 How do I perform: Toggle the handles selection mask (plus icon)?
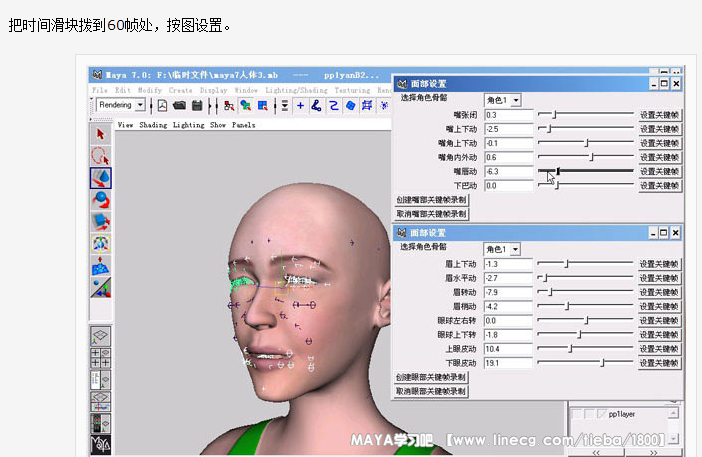300,106
